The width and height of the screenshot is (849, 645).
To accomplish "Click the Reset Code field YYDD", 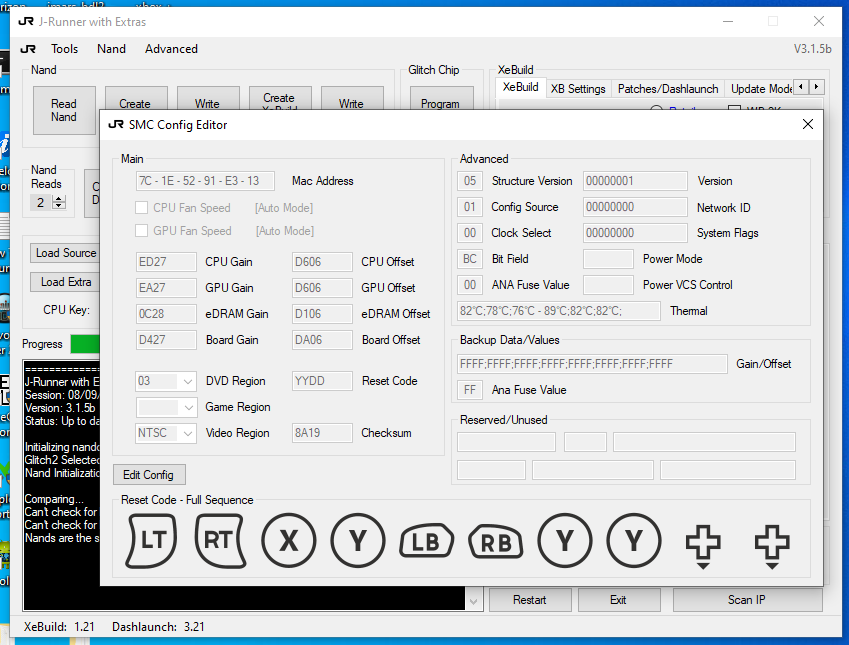I will click(x=322, y=381).
